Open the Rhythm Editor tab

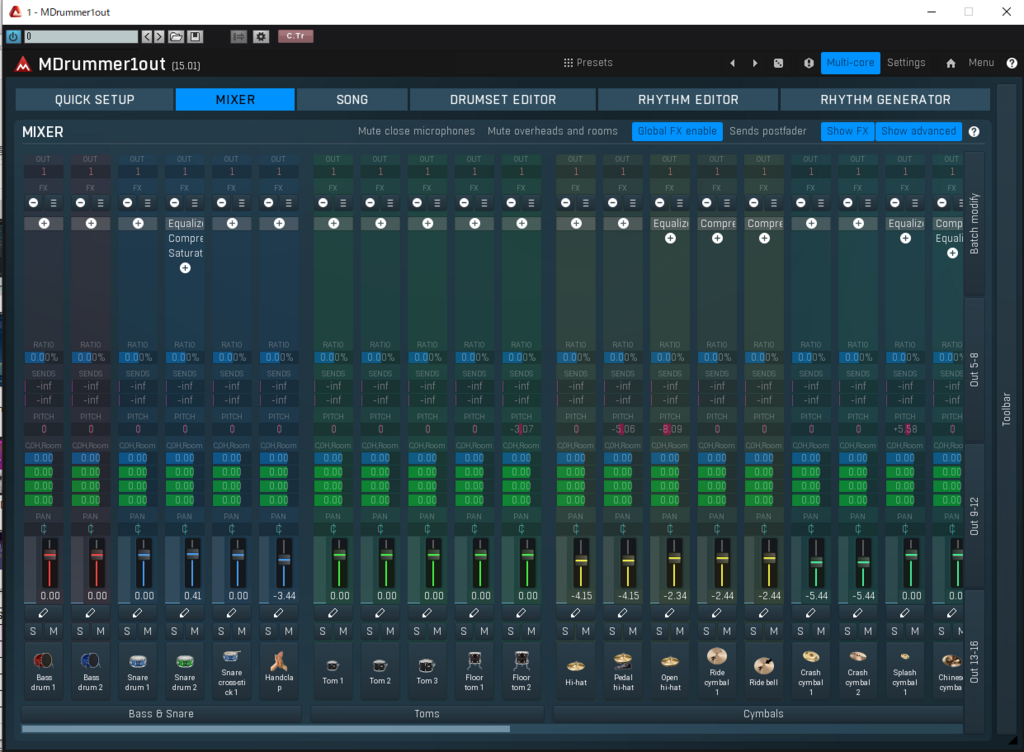[x=688, y=100]
